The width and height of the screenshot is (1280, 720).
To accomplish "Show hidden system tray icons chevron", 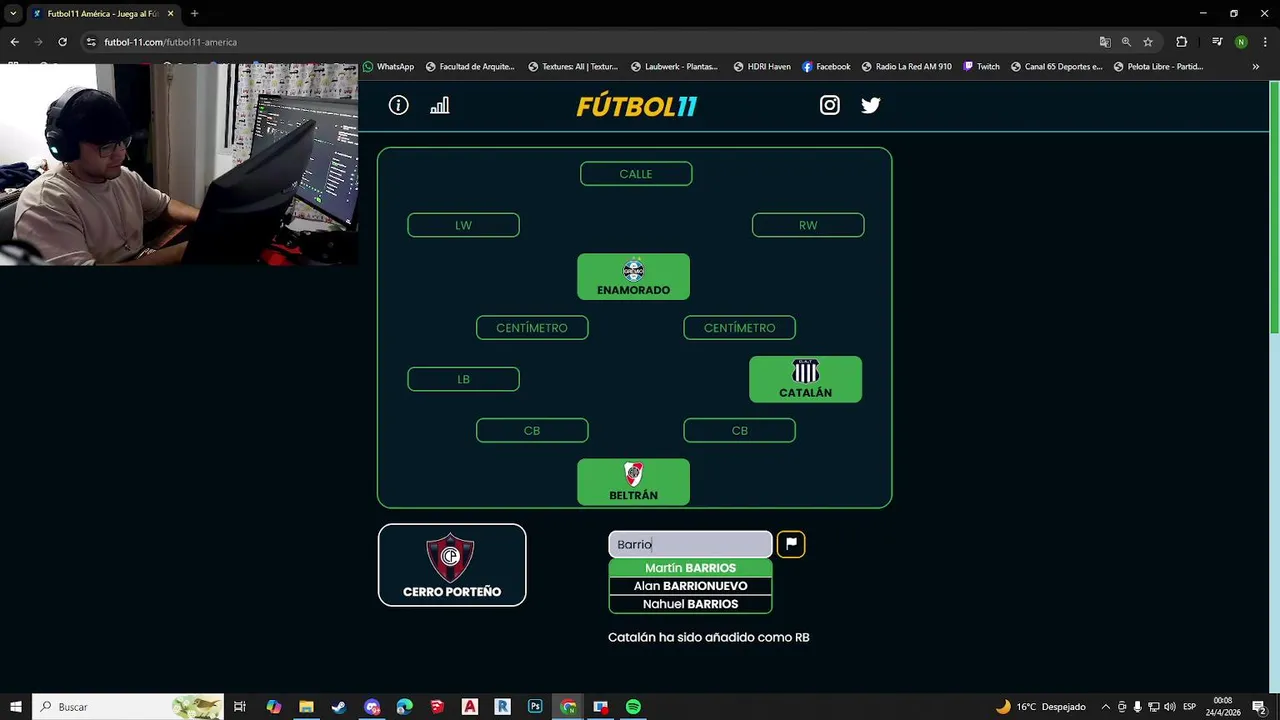I will tap(1105, 707).
